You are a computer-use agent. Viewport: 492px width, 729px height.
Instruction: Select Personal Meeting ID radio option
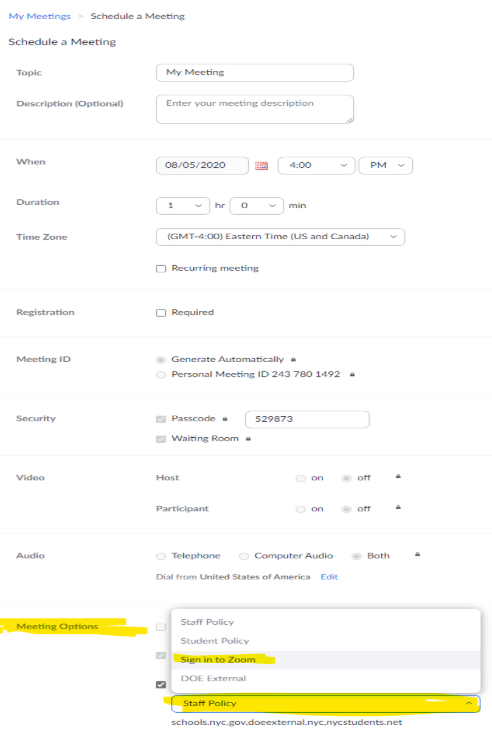[161, 375]
